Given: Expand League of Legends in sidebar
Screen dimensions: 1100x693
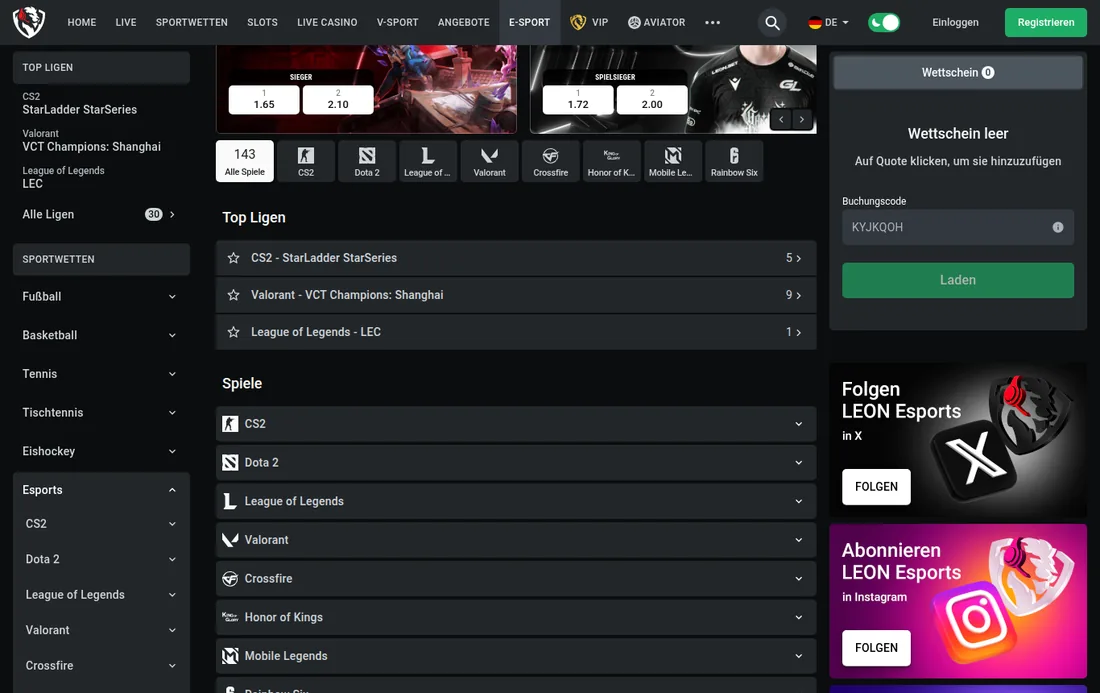Looking at the screenshot, I should pos(101,595).
